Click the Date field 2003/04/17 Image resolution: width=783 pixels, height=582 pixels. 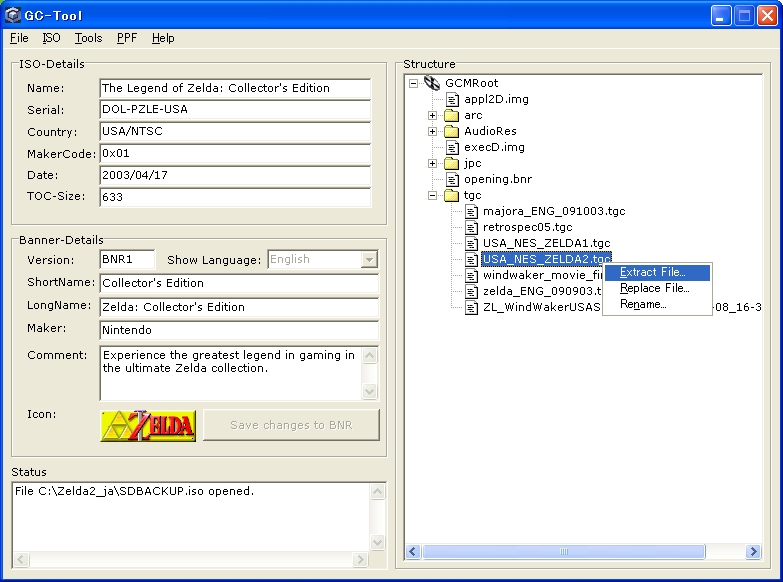pos(235,175)
